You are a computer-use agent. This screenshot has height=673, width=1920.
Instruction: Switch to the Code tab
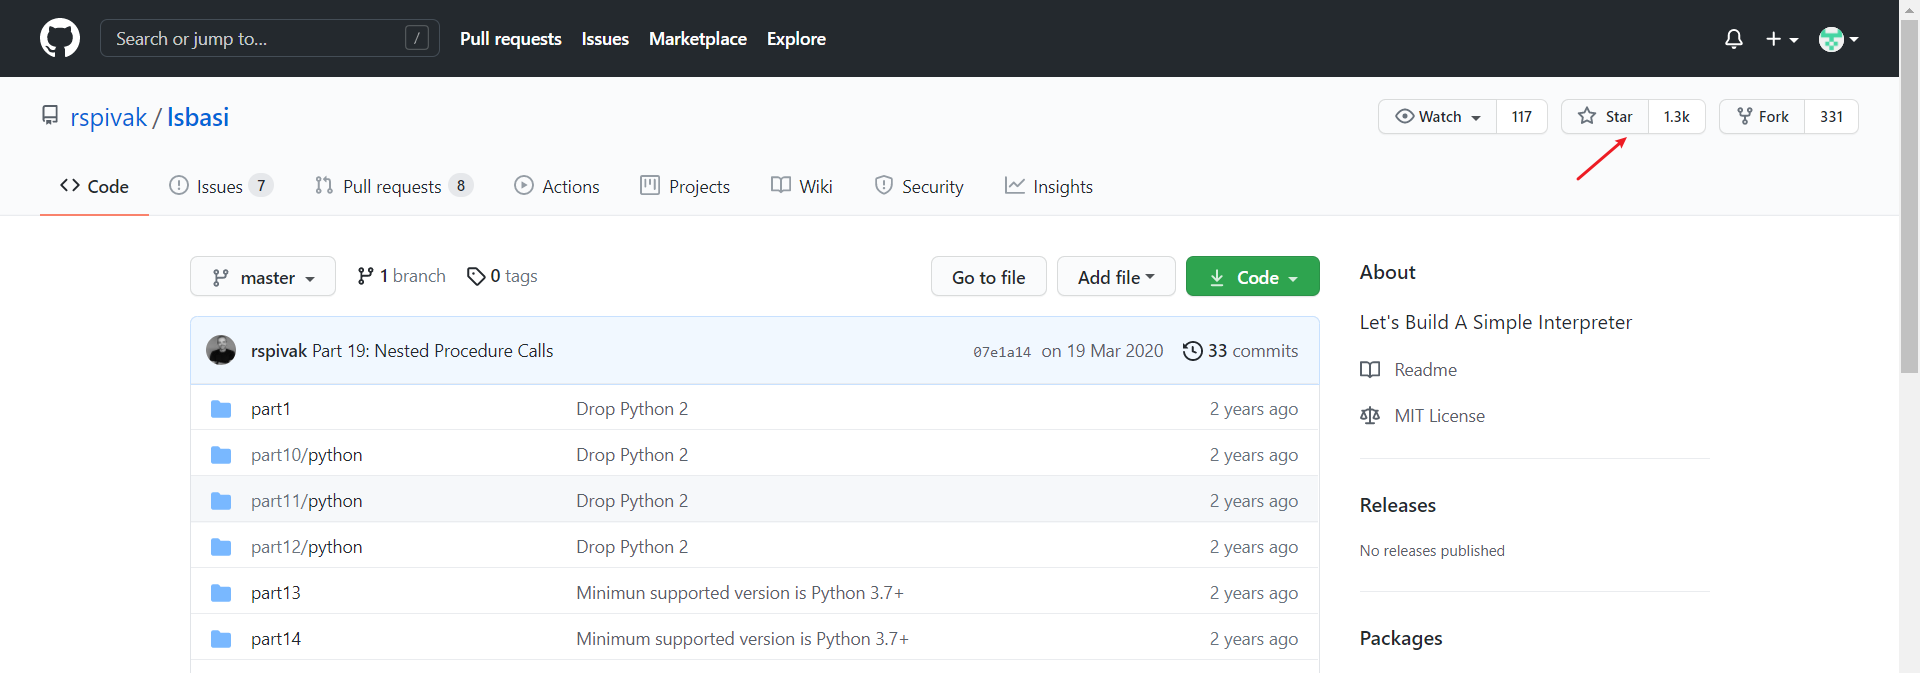point(94,187)
